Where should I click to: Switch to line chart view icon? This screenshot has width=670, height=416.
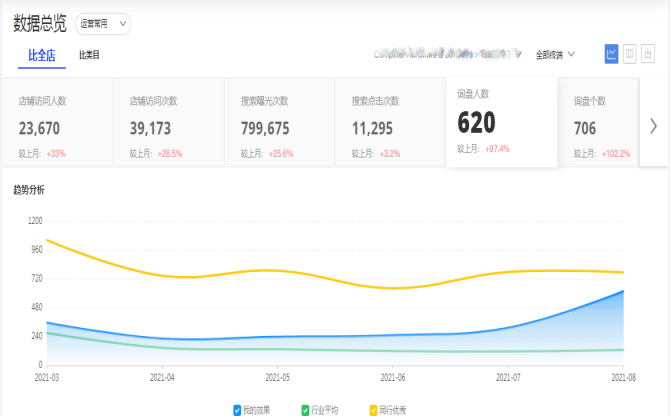(611, 54)
